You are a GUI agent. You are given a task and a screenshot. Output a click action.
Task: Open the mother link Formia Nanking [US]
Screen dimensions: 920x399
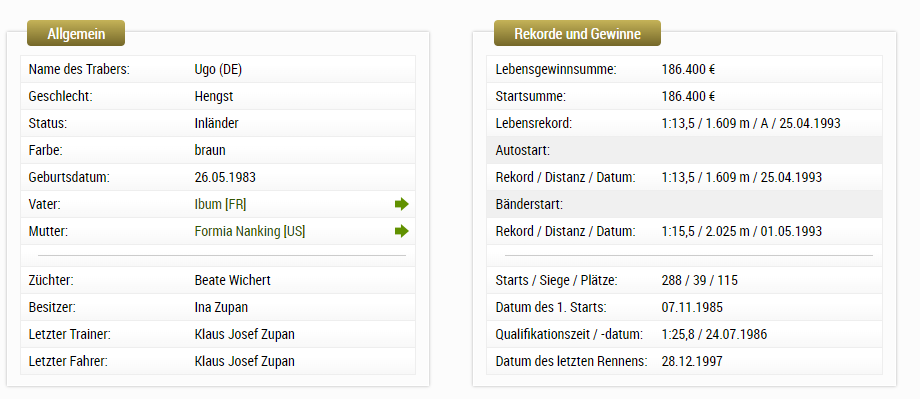(x=250, y=231)
